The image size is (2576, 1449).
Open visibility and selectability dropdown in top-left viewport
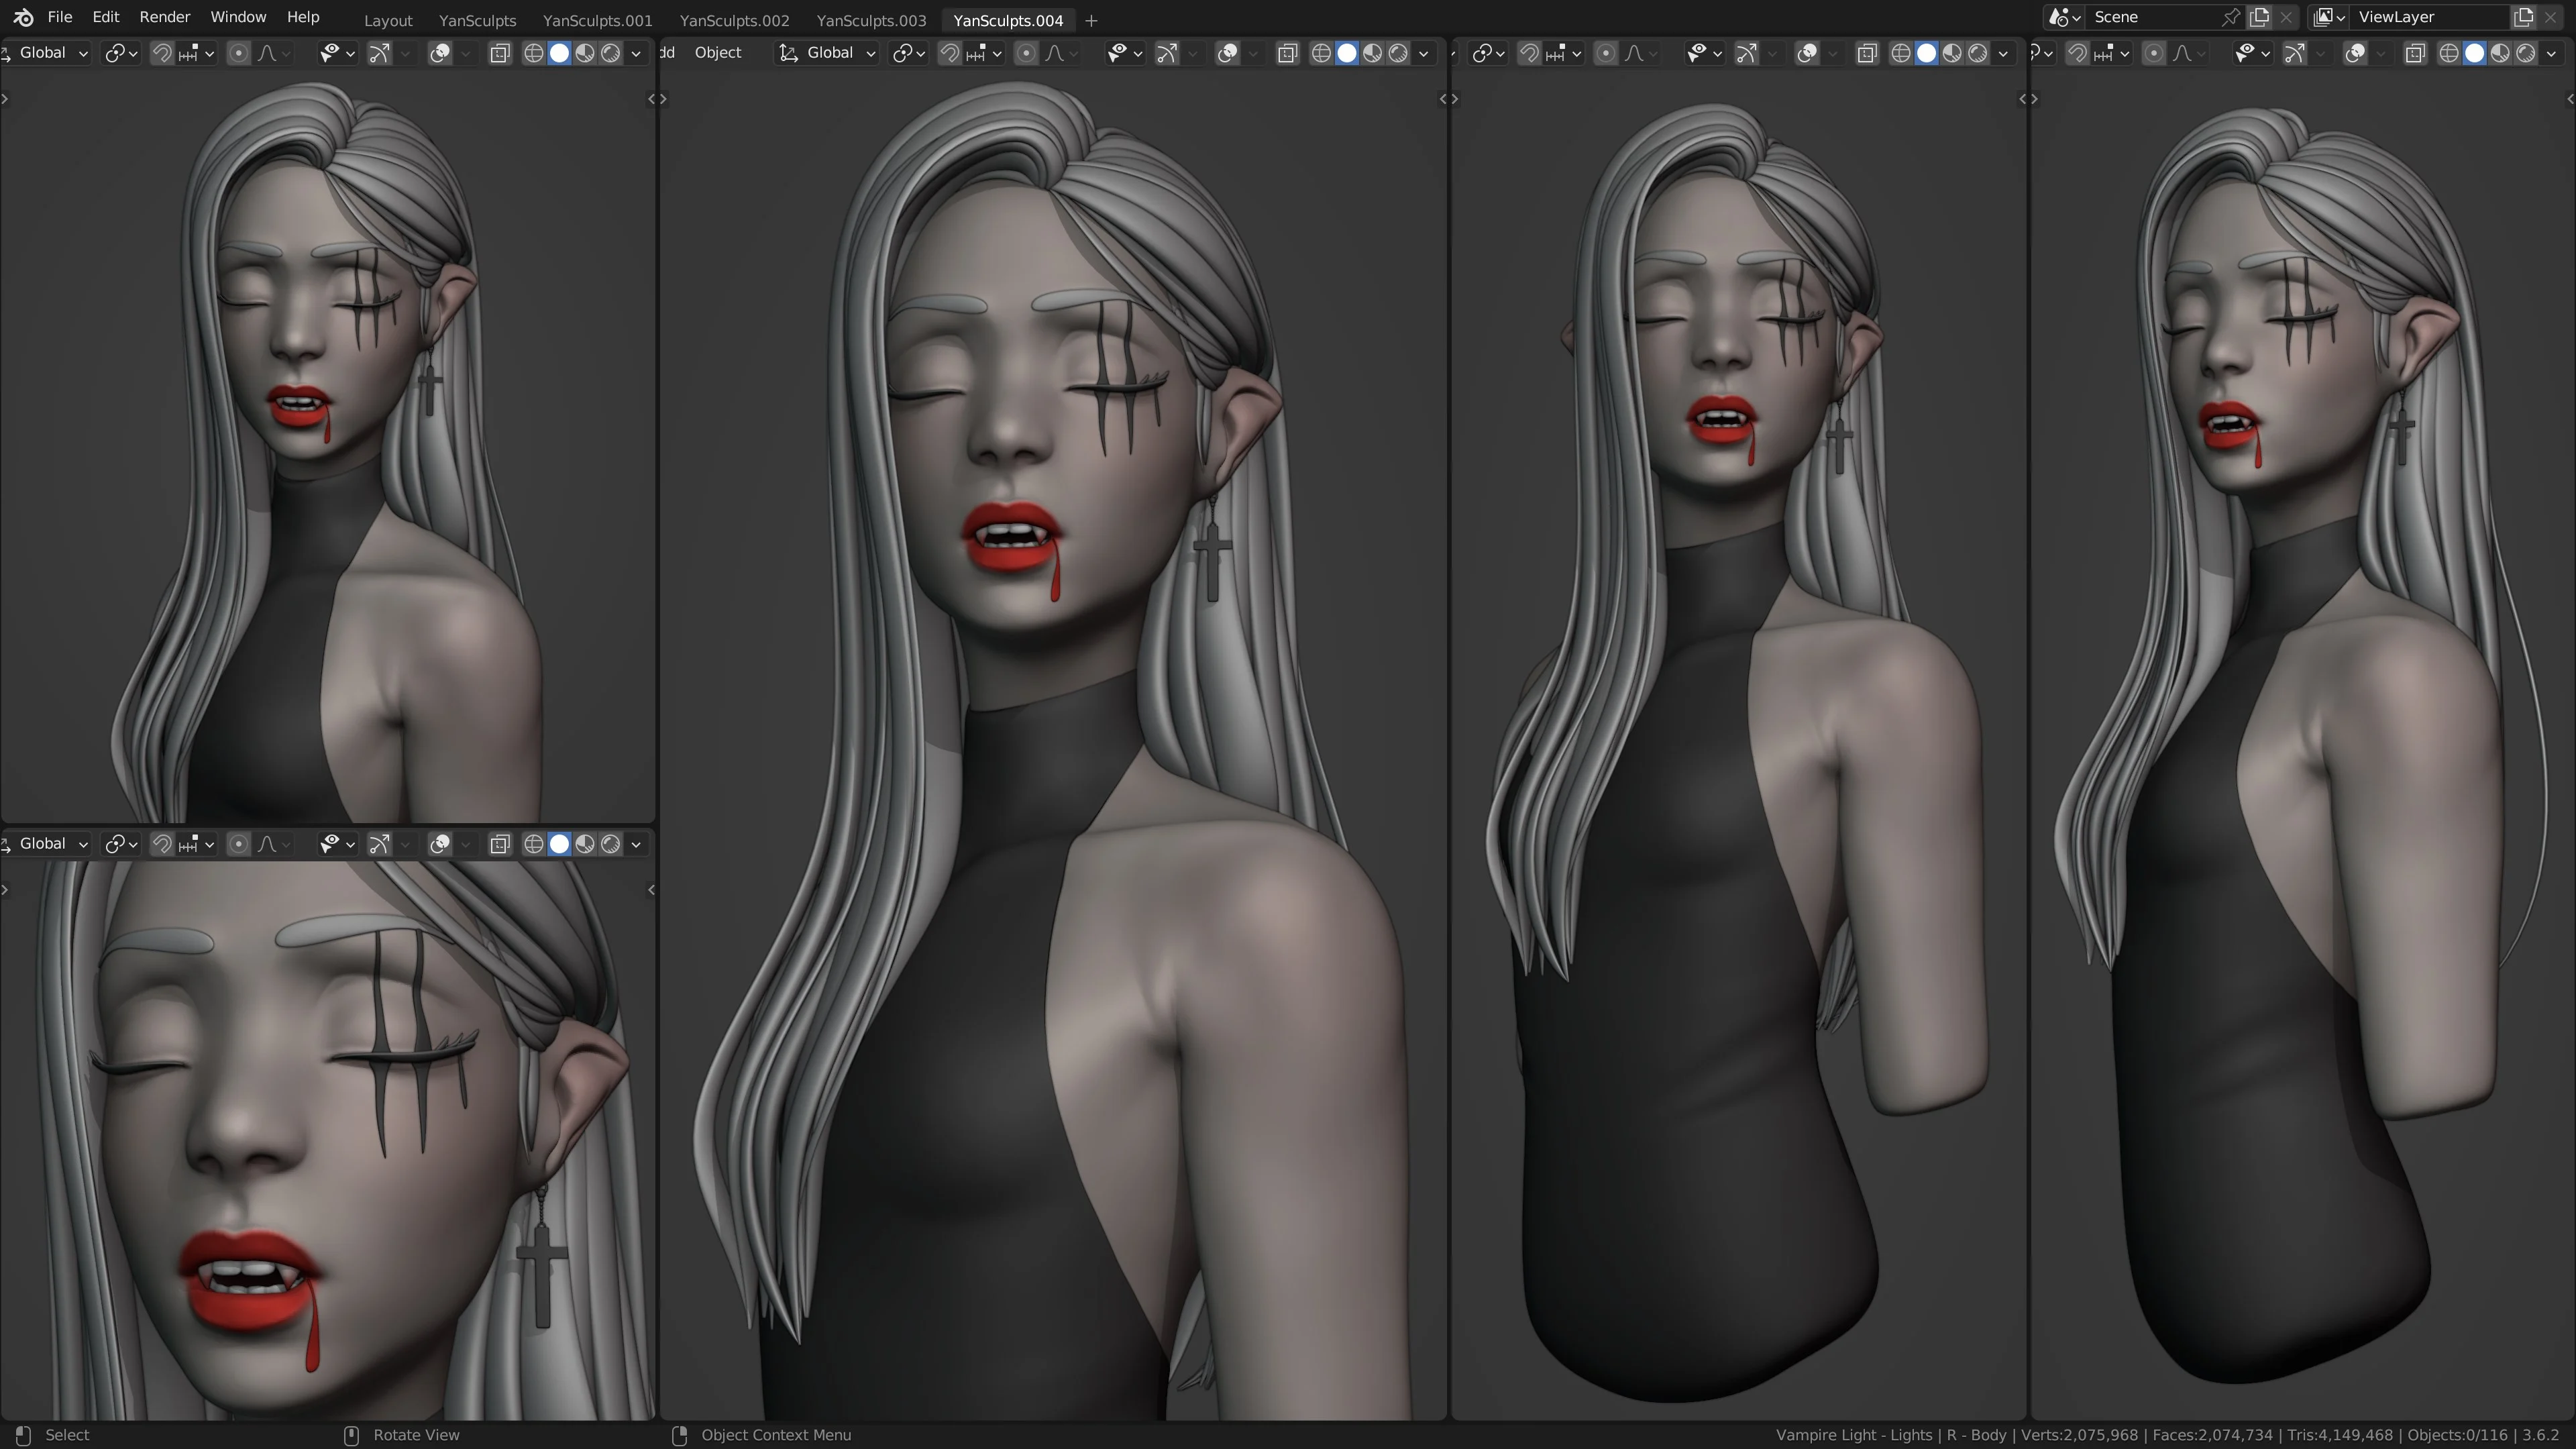[x=336, y=53]
